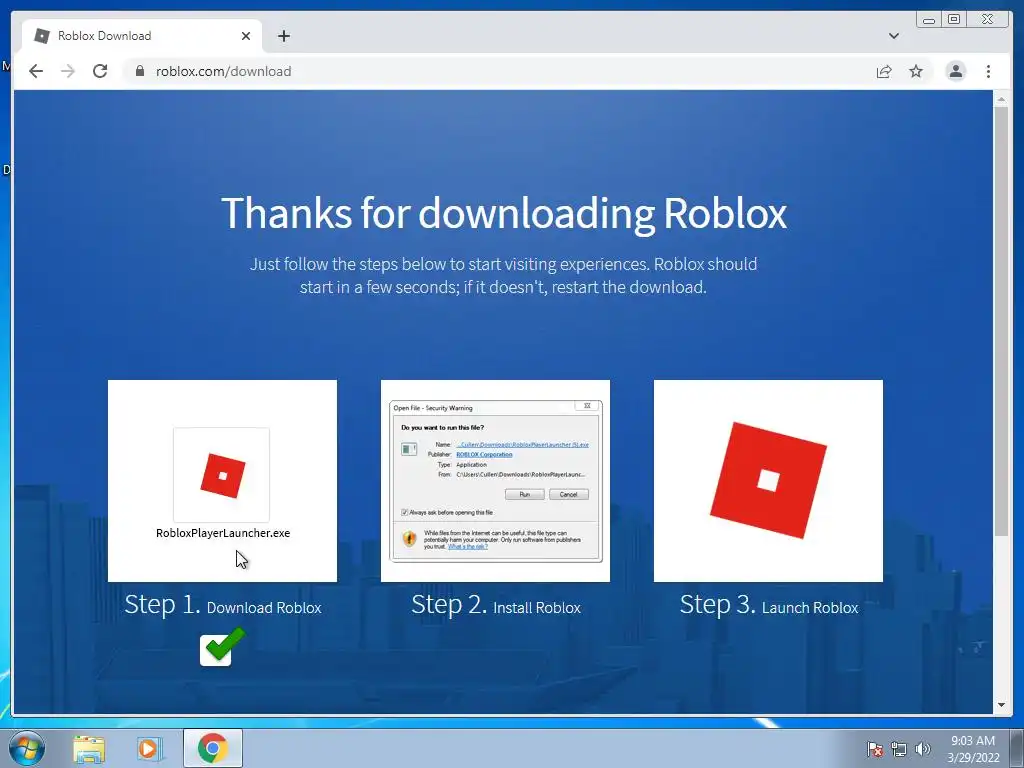
Task: Click the RobloxPlayerLauncher.exe file icon
Action: click(222, 475)
